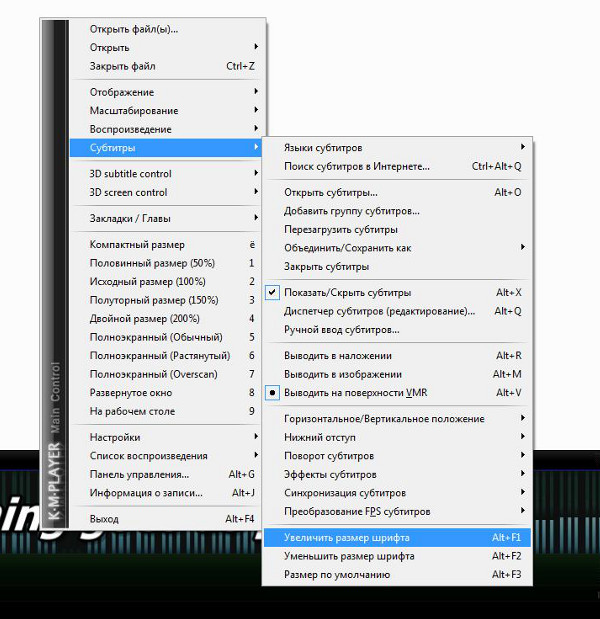
Task: Click Открыть субтитры...
Action: (x=397, y=192)
